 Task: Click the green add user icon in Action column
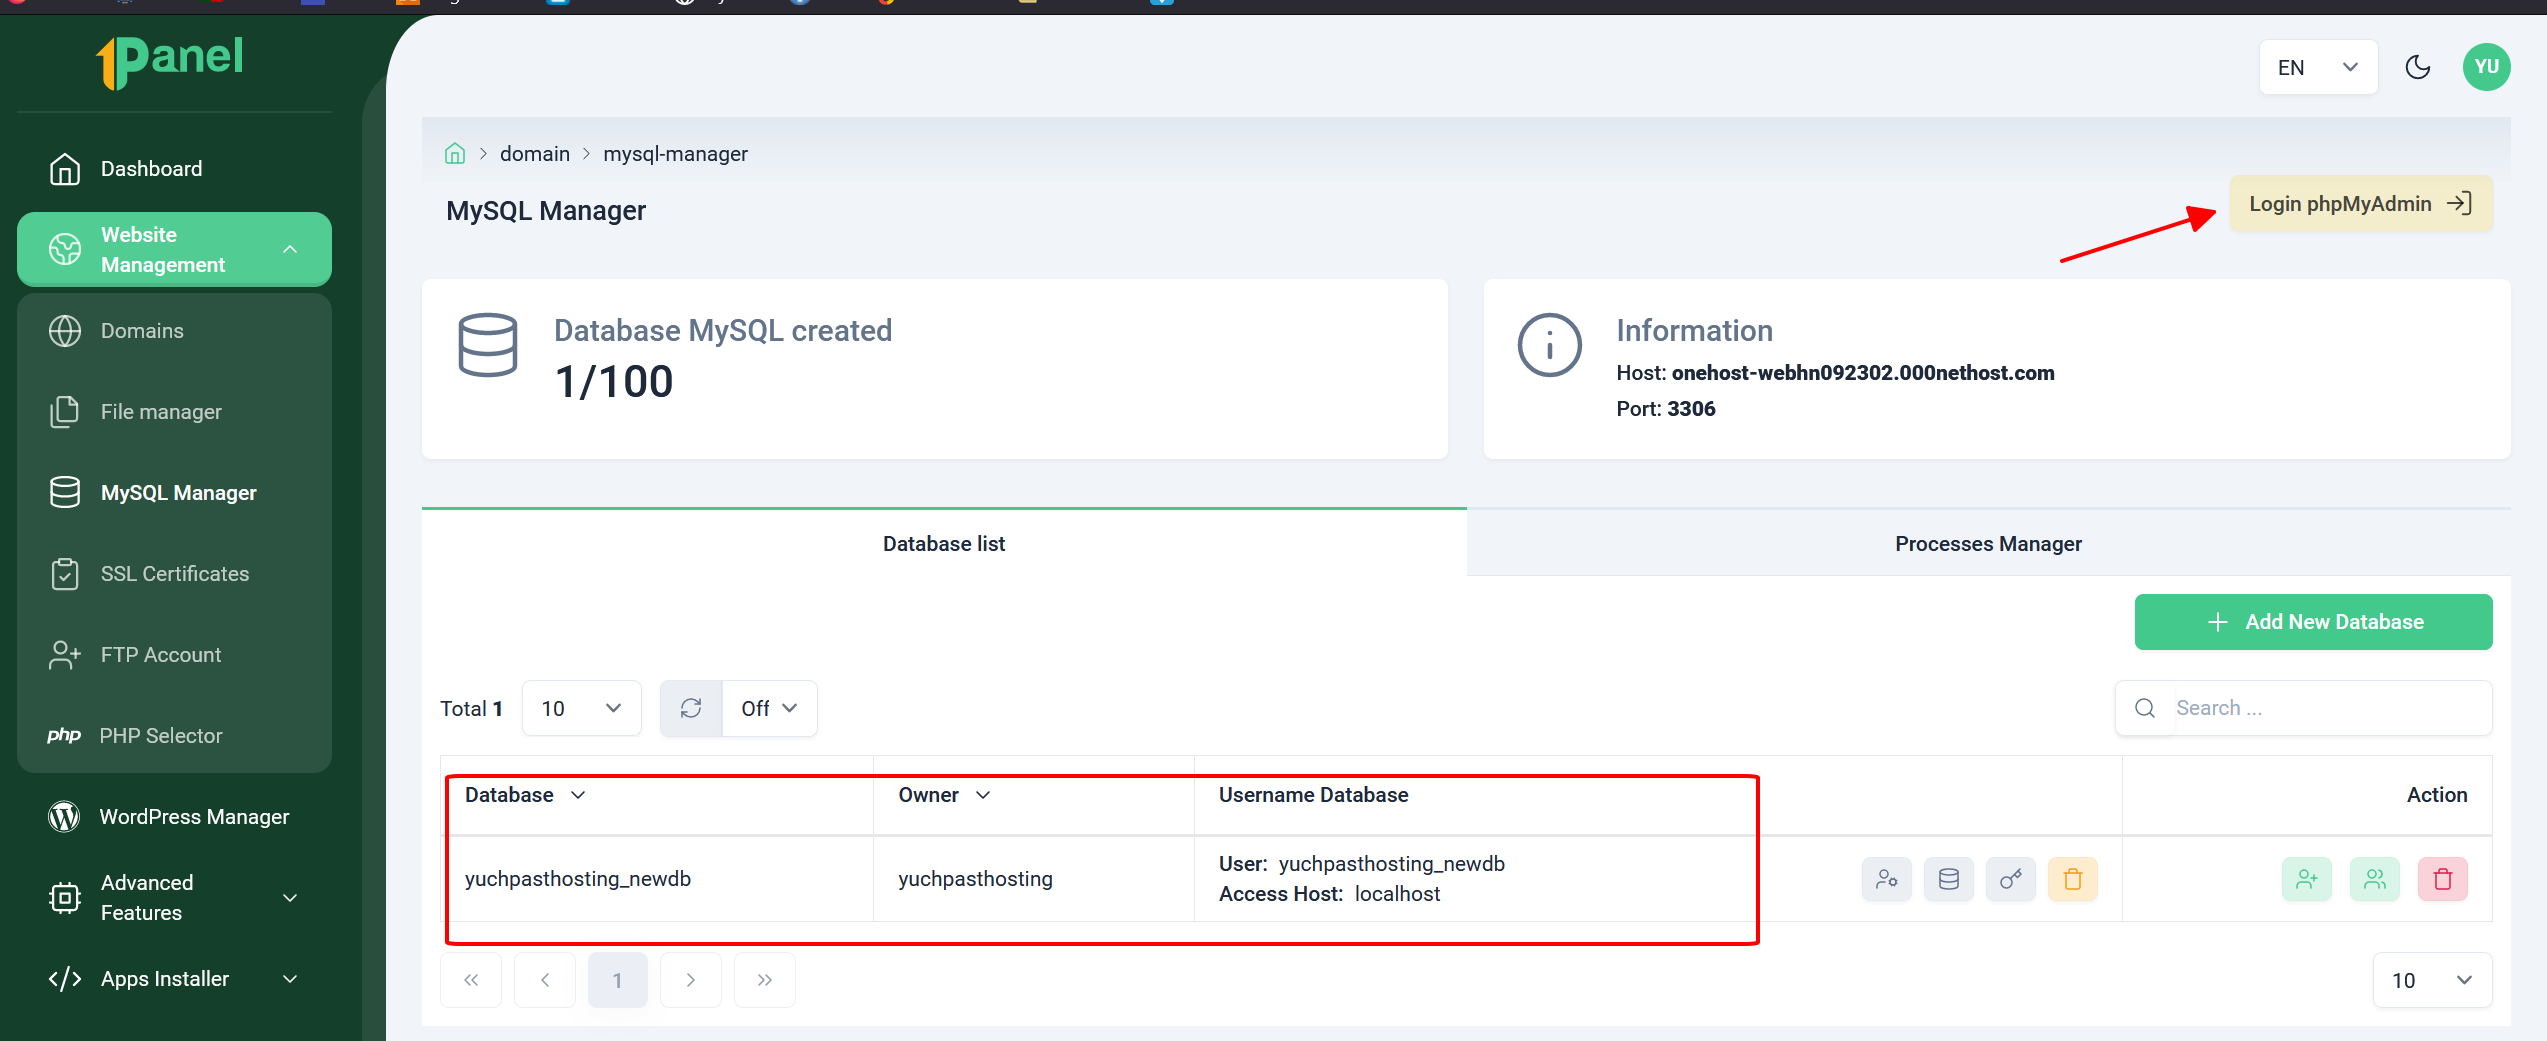[x=2306, y=879]
